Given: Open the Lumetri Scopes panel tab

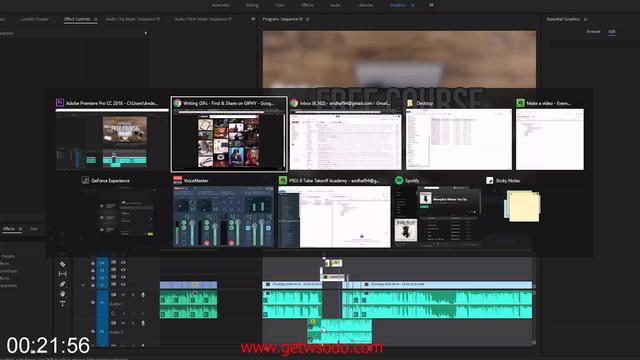Looking at the screenshot, I should [x=35, y=19].
